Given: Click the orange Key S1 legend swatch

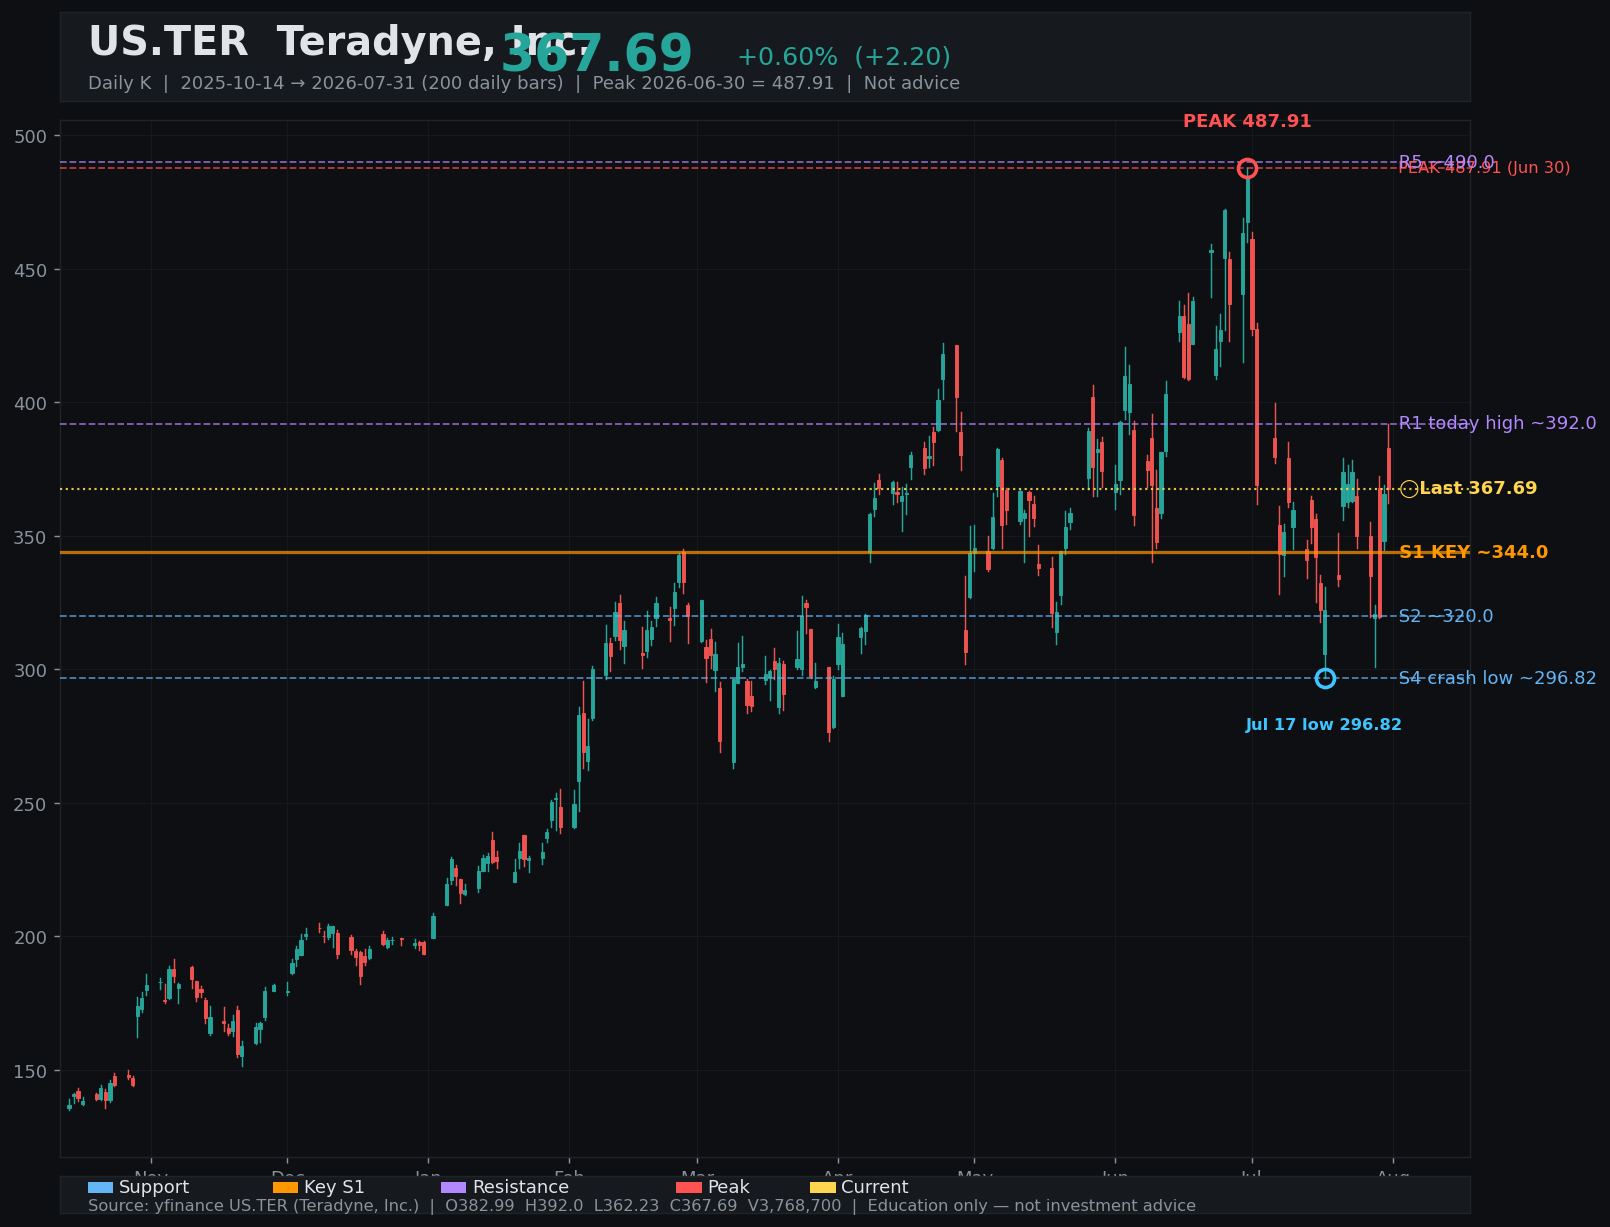Looking at the screenshot, I should [x=285, y=1188].
